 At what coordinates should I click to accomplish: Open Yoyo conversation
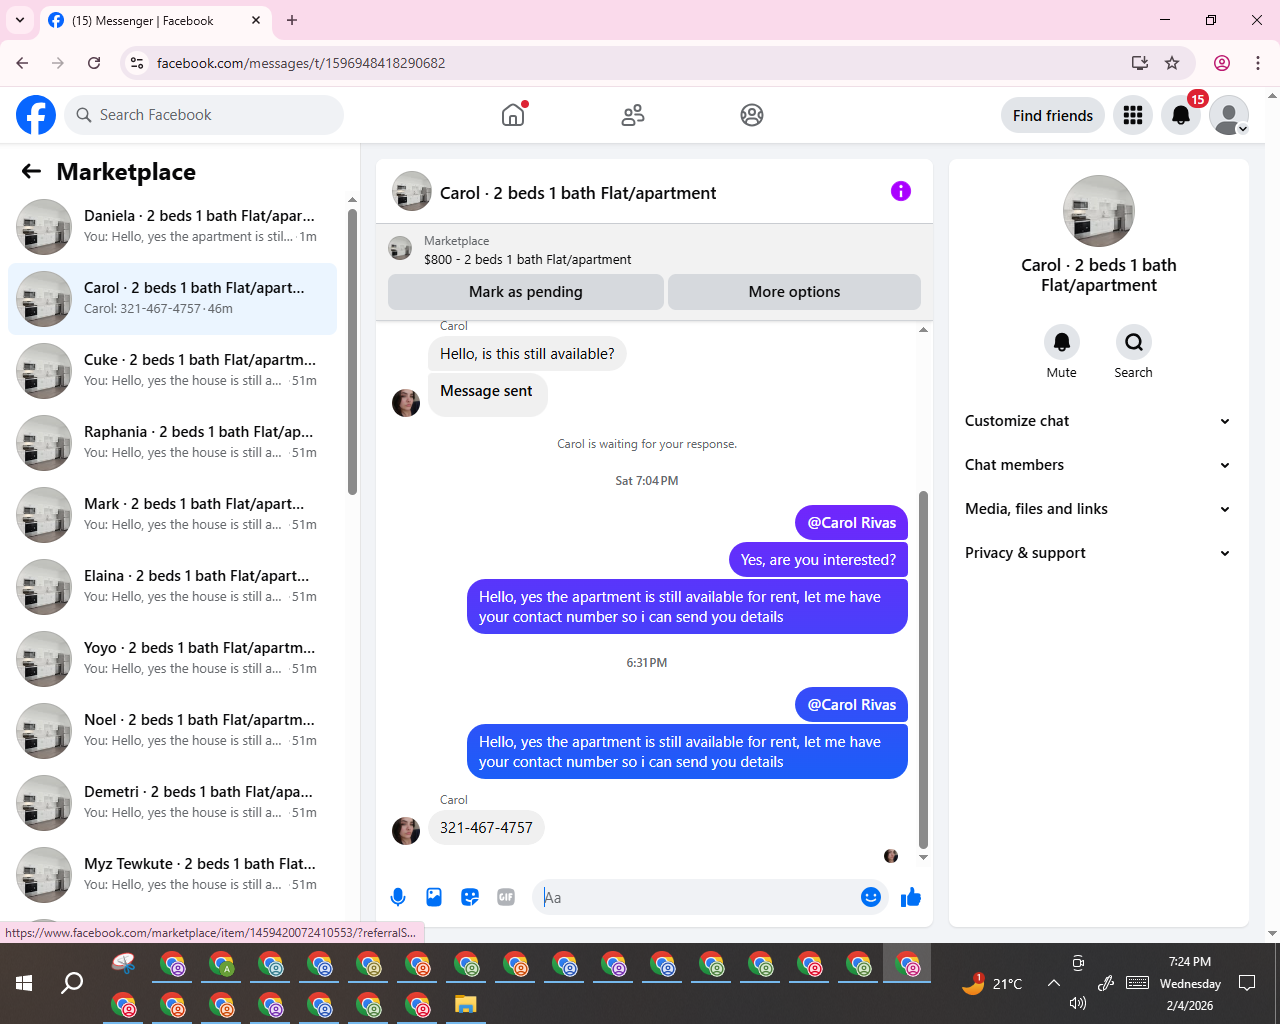click(x=172, y=659)
